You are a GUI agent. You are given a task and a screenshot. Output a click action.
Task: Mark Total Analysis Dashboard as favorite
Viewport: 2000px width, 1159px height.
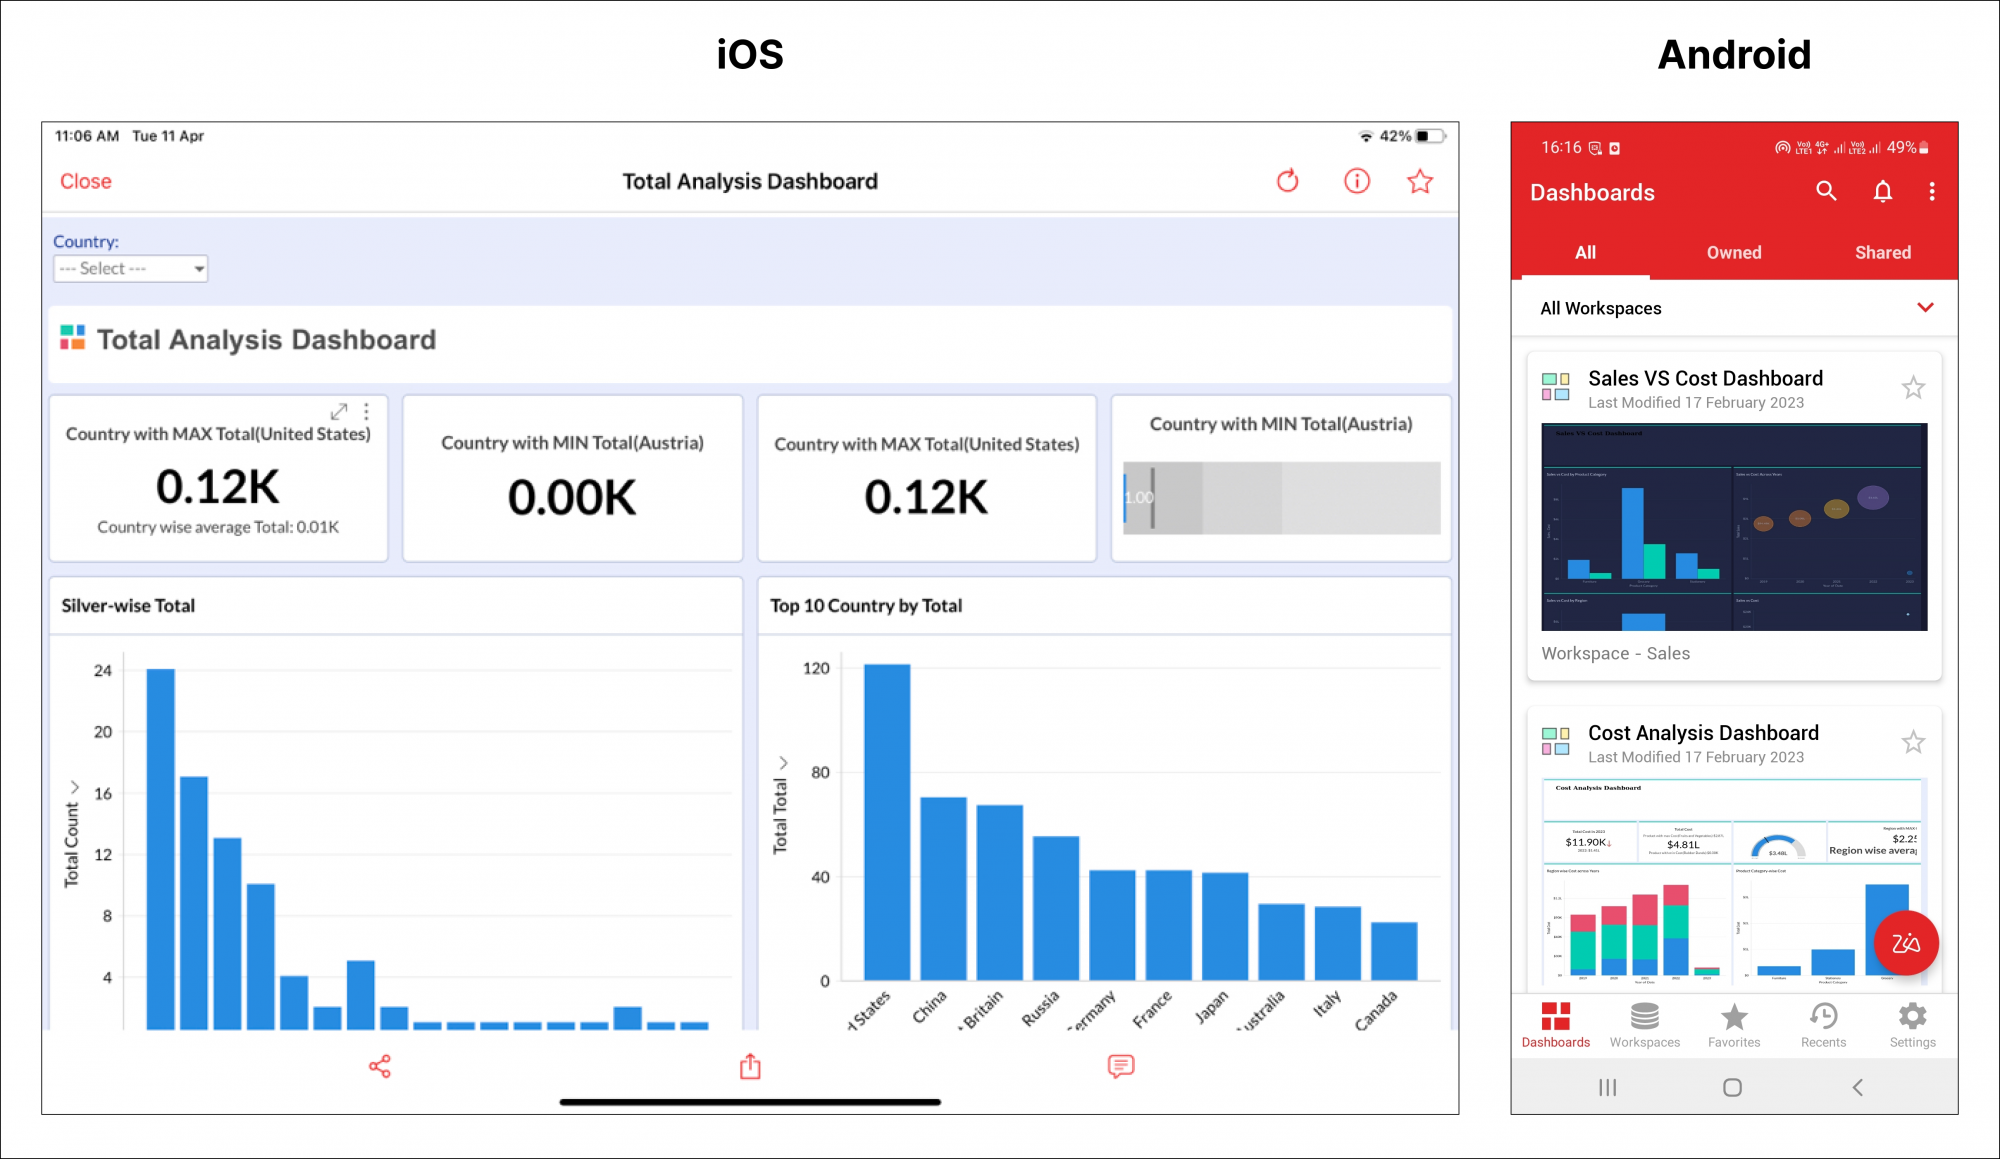(x=1420, y=181)
